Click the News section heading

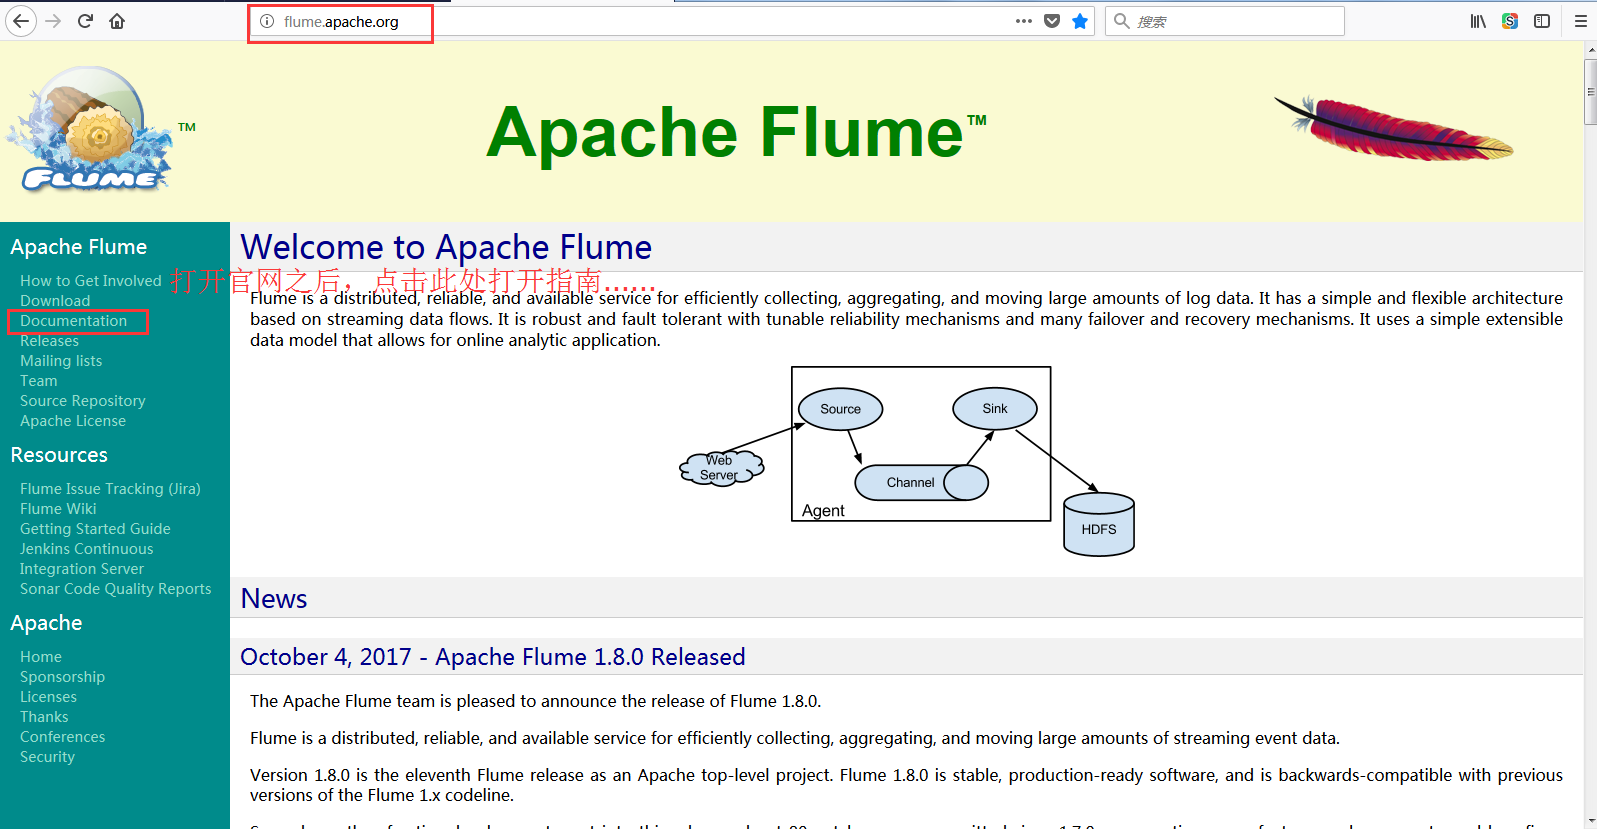274,599
